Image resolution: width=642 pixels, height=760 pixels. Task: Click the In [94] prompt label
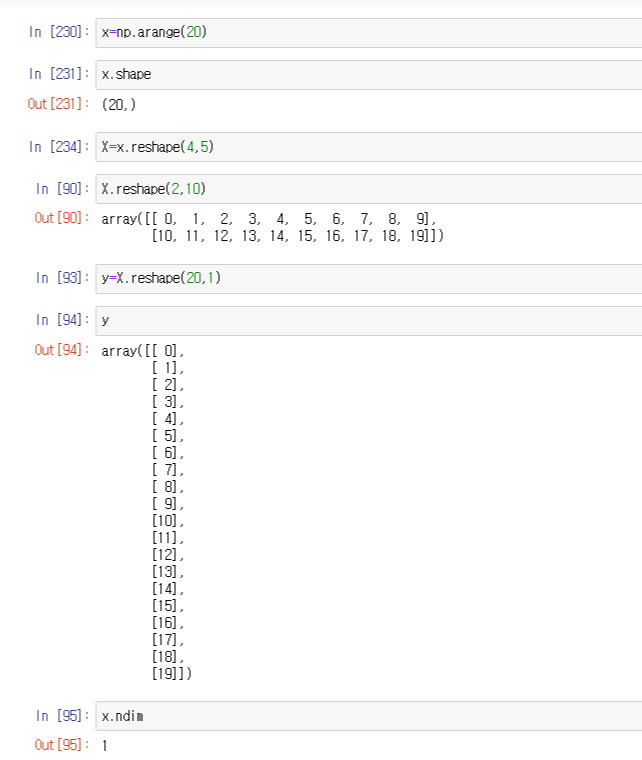[62, 320]
